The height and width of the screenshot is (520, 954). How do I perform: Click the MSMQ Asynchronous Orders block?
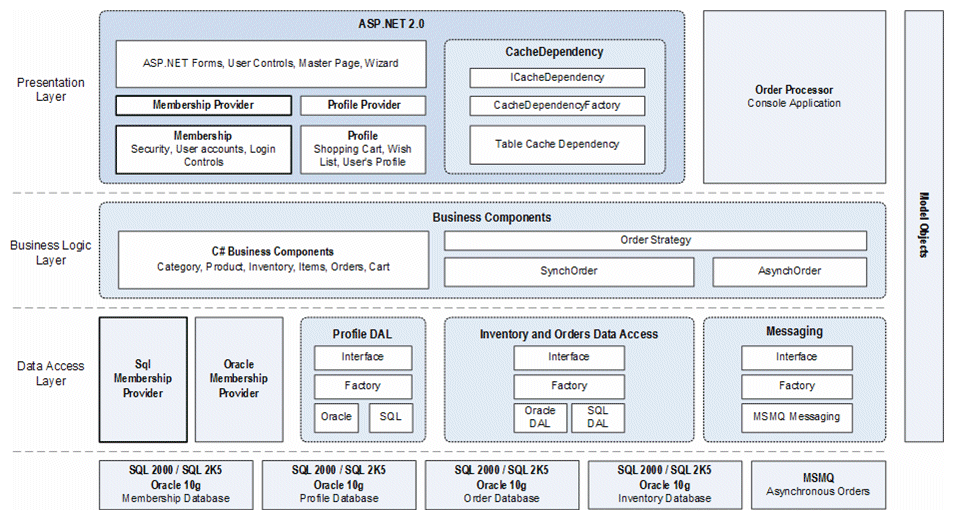[x=818, y=485]
